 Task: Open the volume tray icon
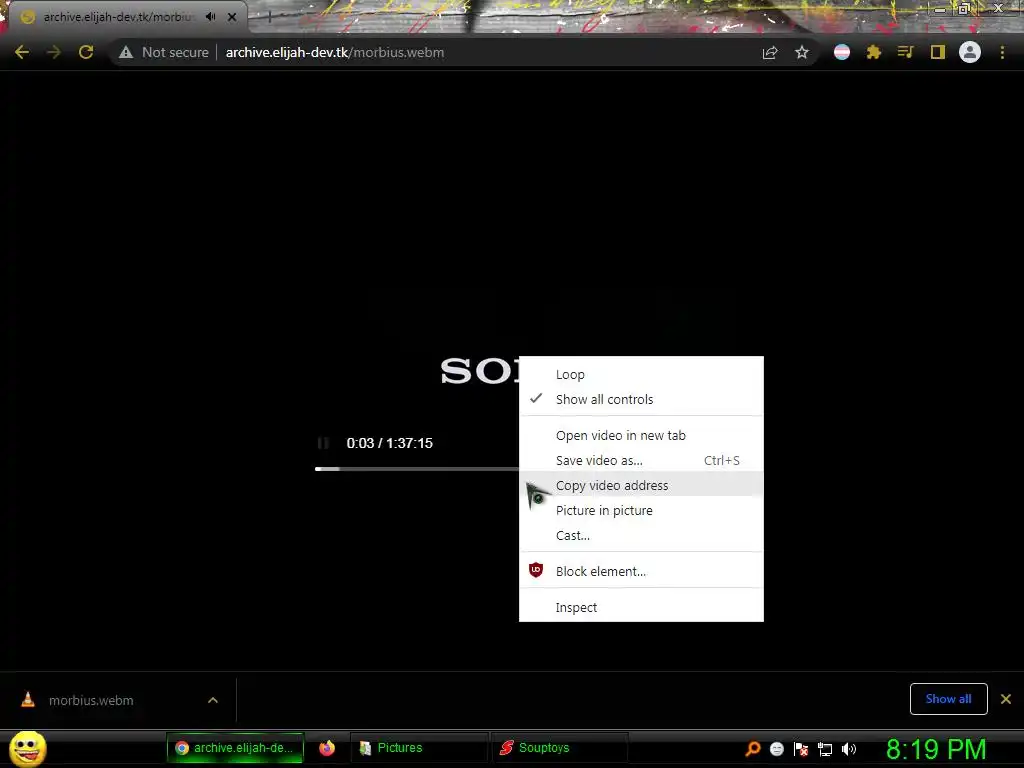848,748
